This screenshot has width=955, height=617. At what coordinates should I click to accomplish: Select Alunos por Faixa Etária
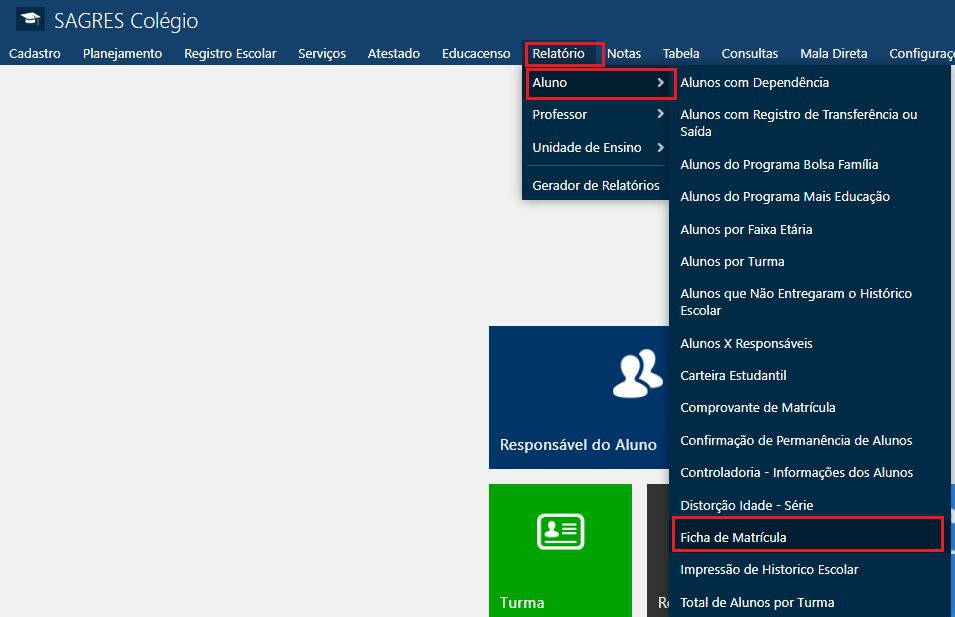tap(746, 230)
